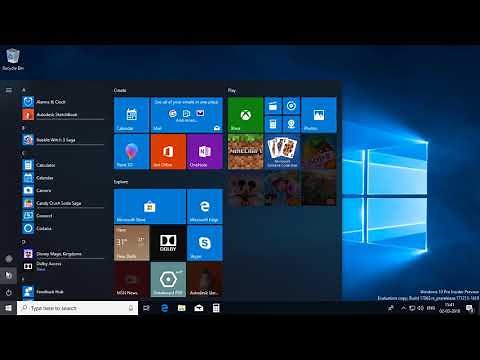Image resolution: width=480 pixels, height=360 pixels.
Task: Open the Photos tile
Action: pos(319,115)
